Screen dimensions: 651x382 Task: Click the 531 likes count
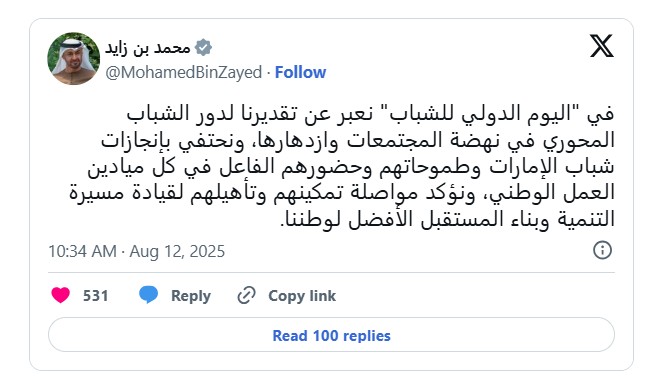click(x=95, y=296)
